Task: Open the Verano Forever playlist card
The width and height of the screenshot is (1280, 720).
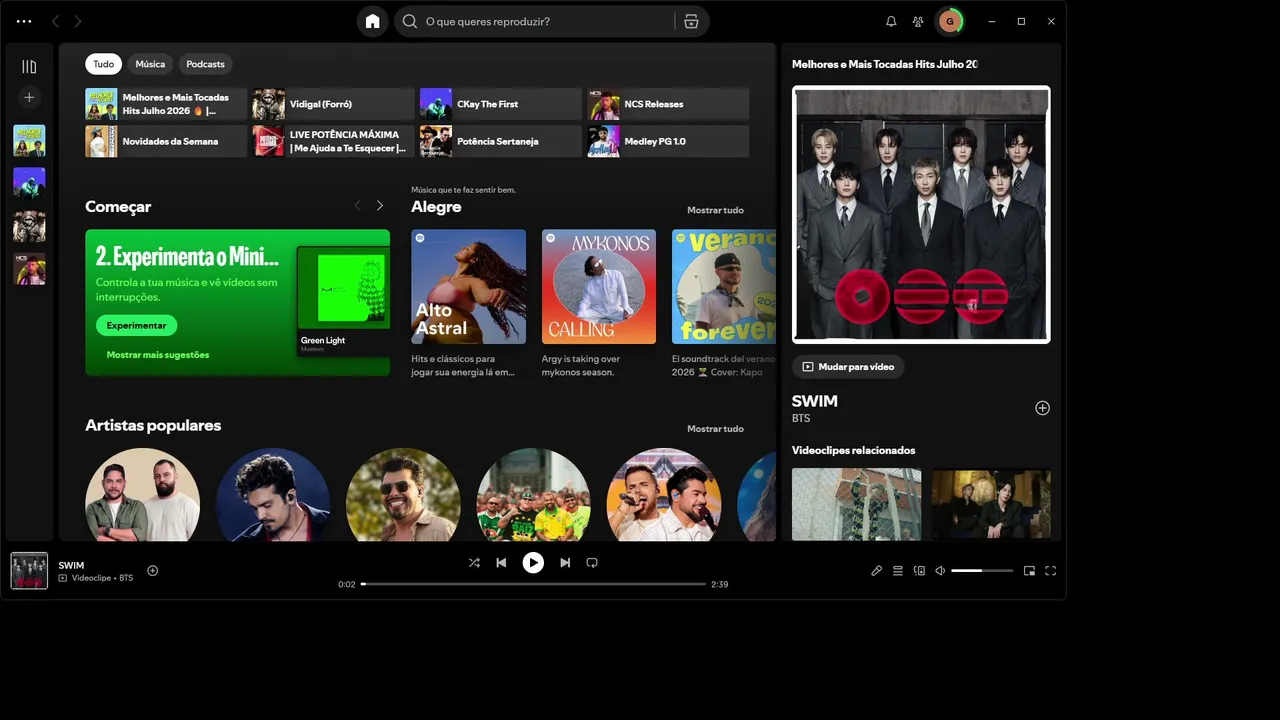Action: (724, 304)
